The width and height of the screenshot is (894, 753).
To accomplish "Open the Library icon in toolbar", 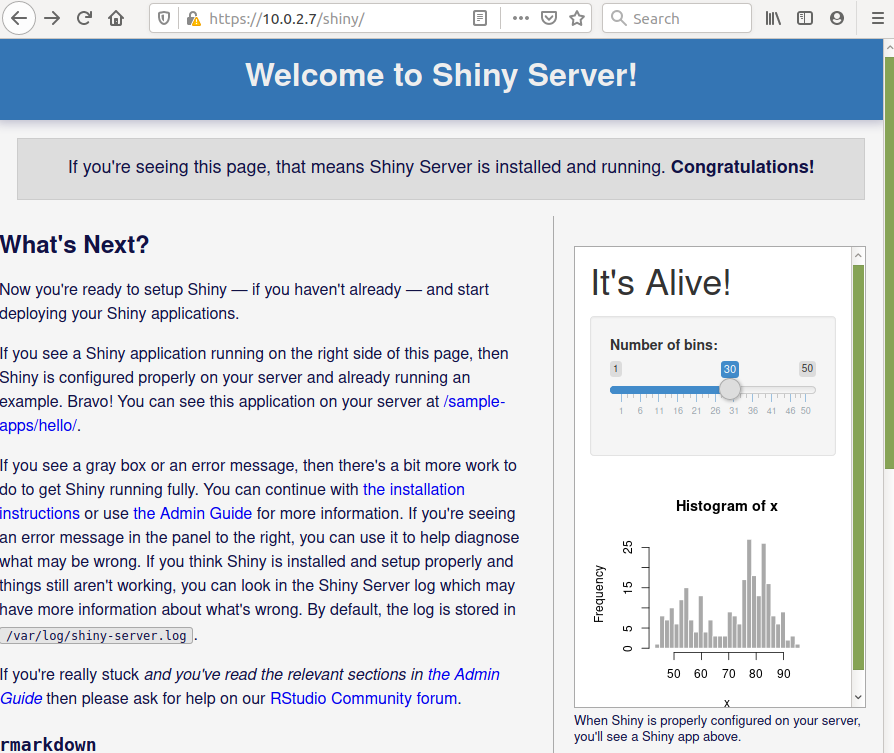I will pos(773,19).
